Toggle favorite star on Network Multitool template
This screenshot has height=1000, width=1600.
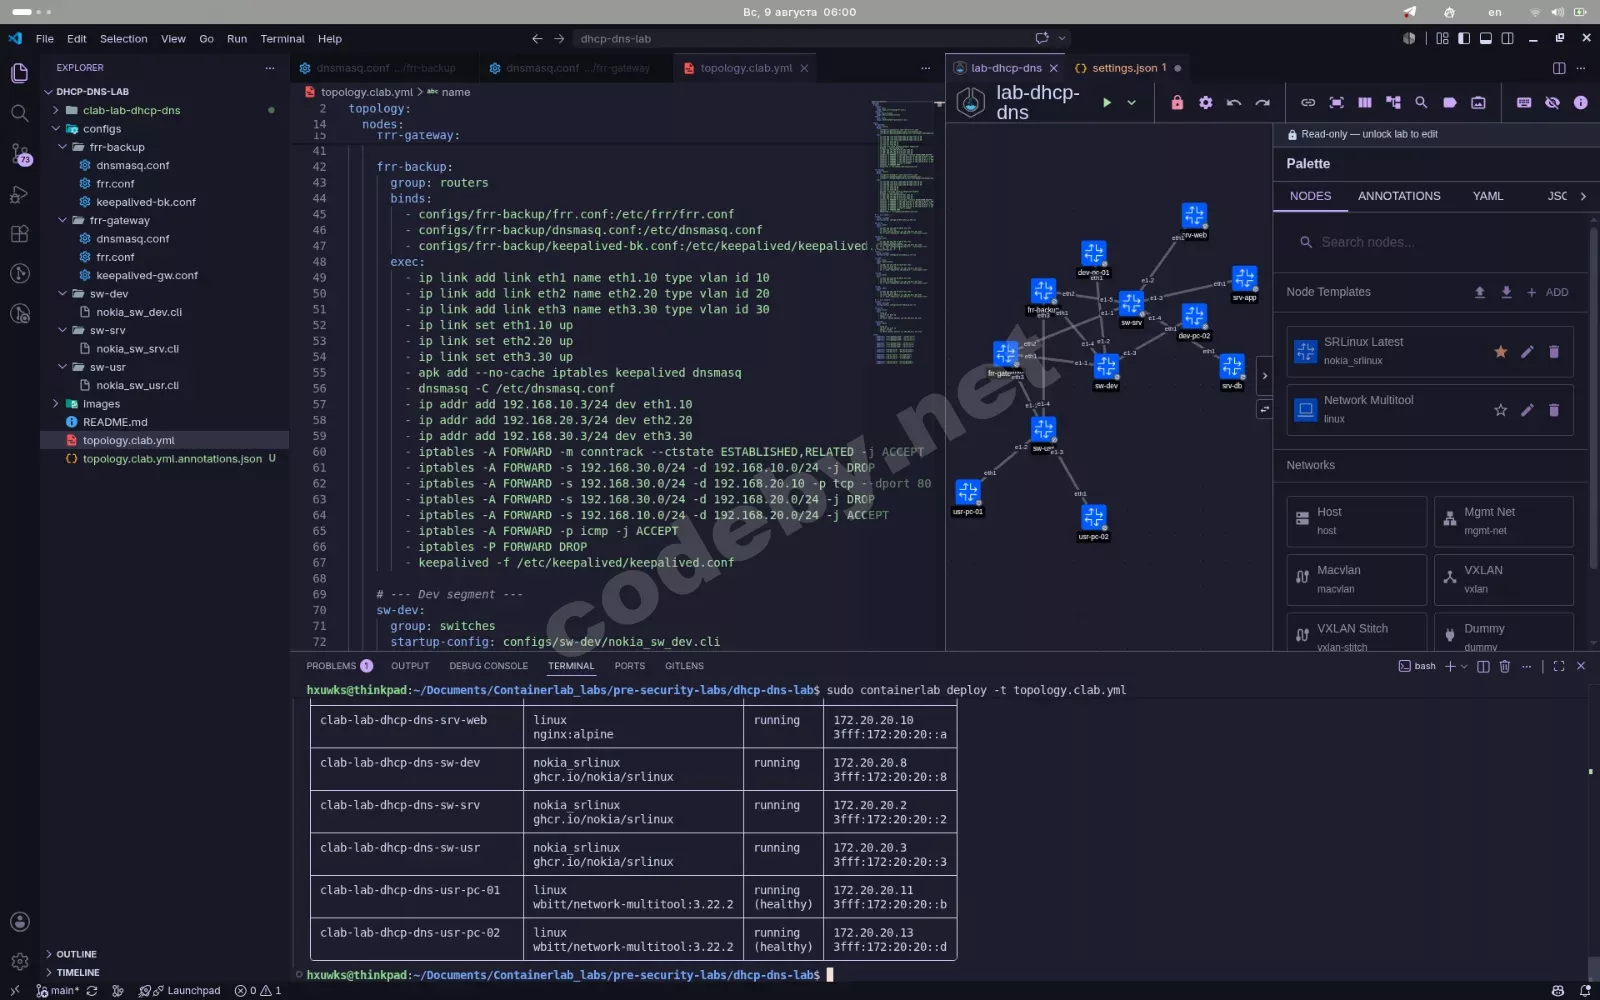(1500, 410)
